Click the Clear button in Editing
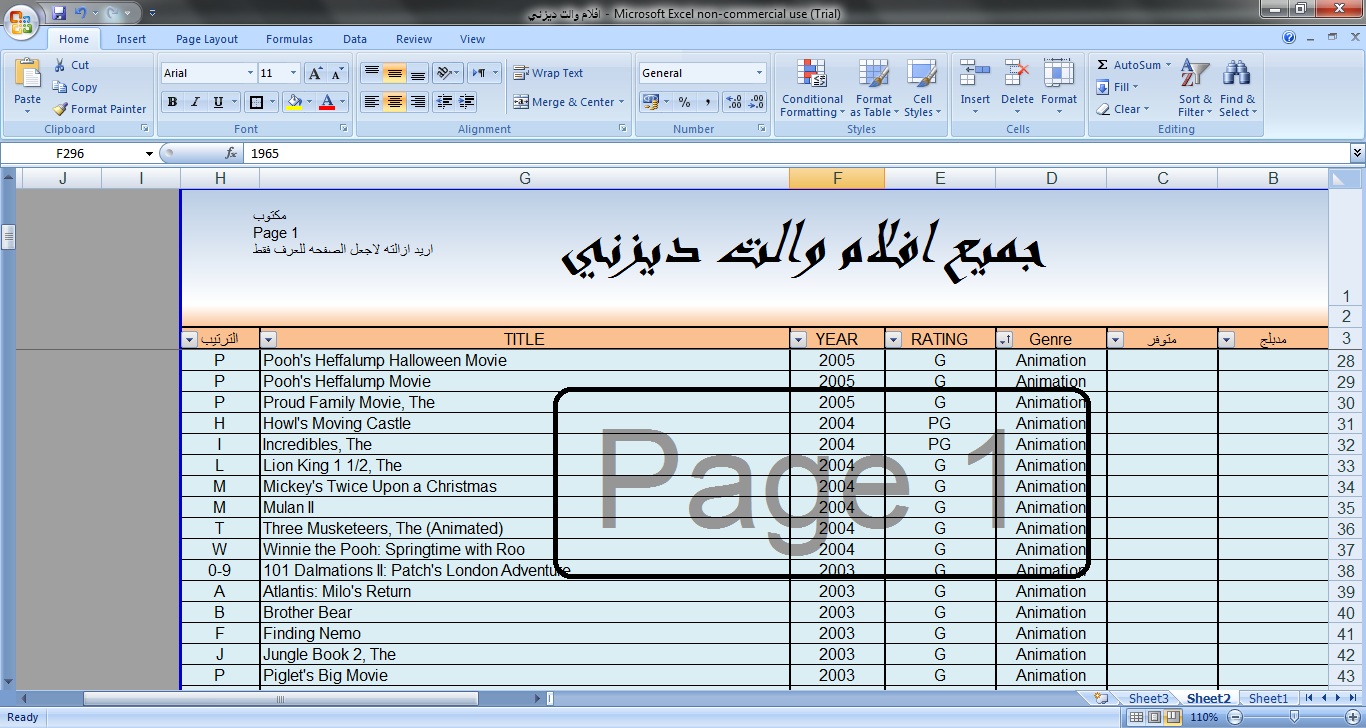Viewport: 1366px width, 728px height. point(1124,109)
